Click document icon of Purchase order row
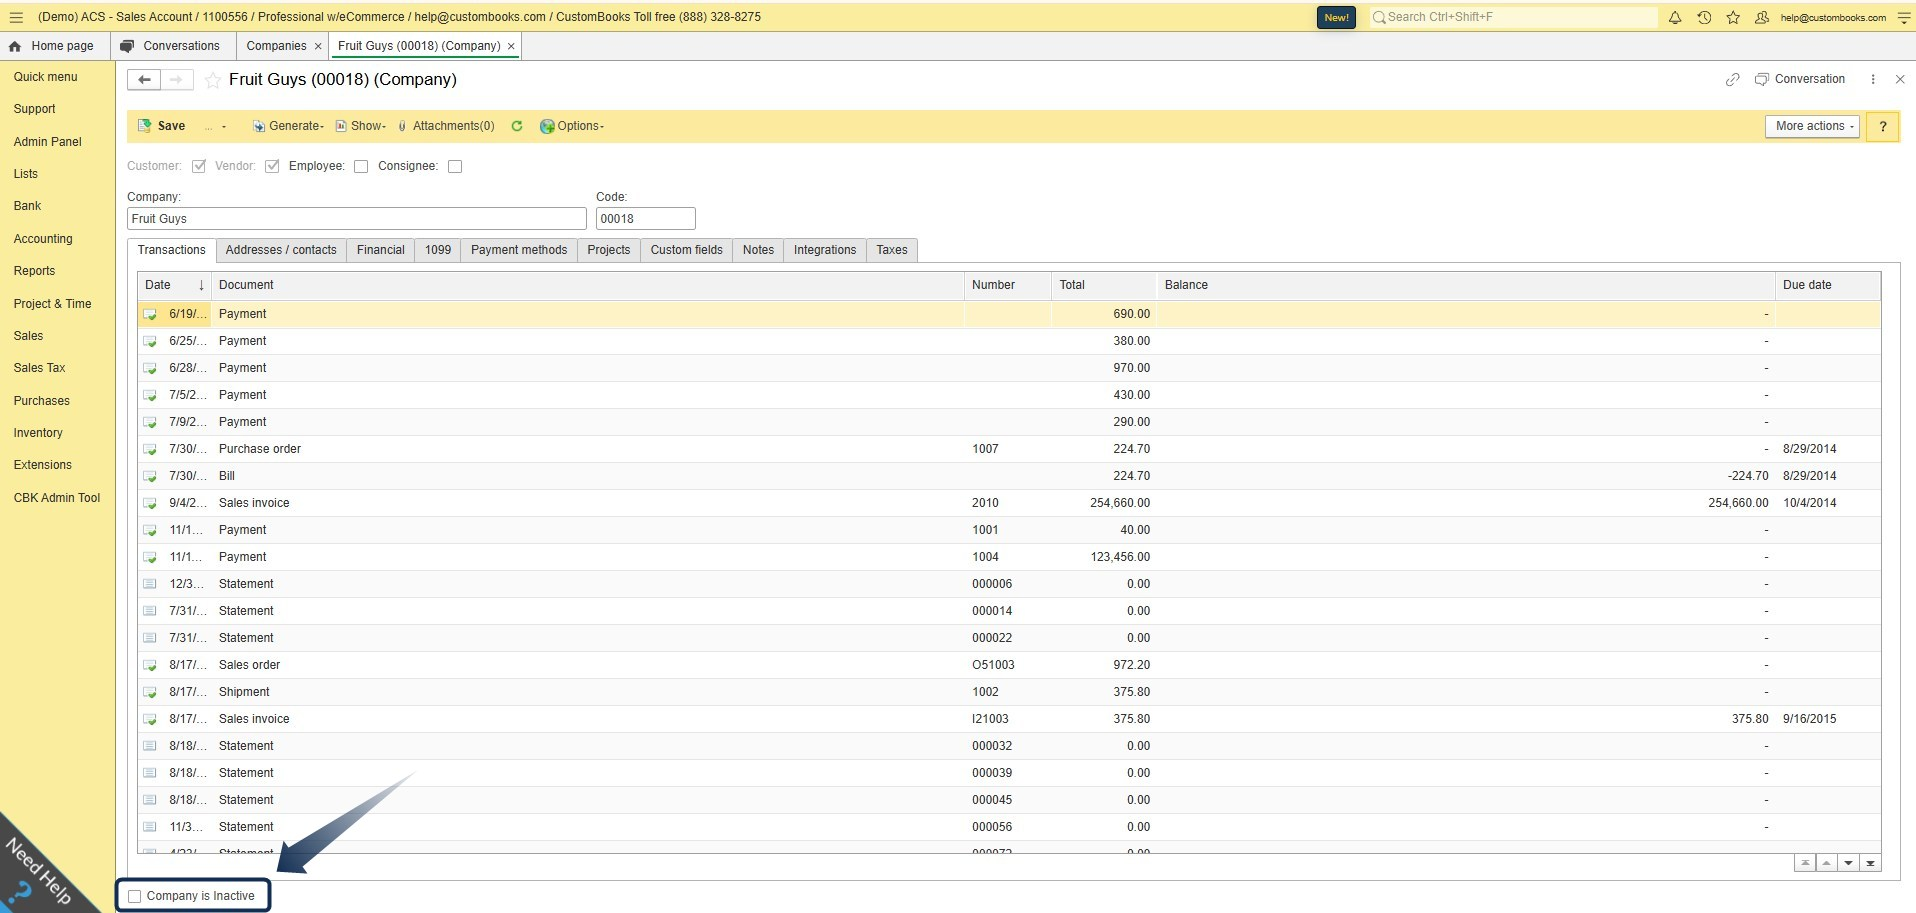The height and width of the screenshot is (913, 1916). pos(150,450)
